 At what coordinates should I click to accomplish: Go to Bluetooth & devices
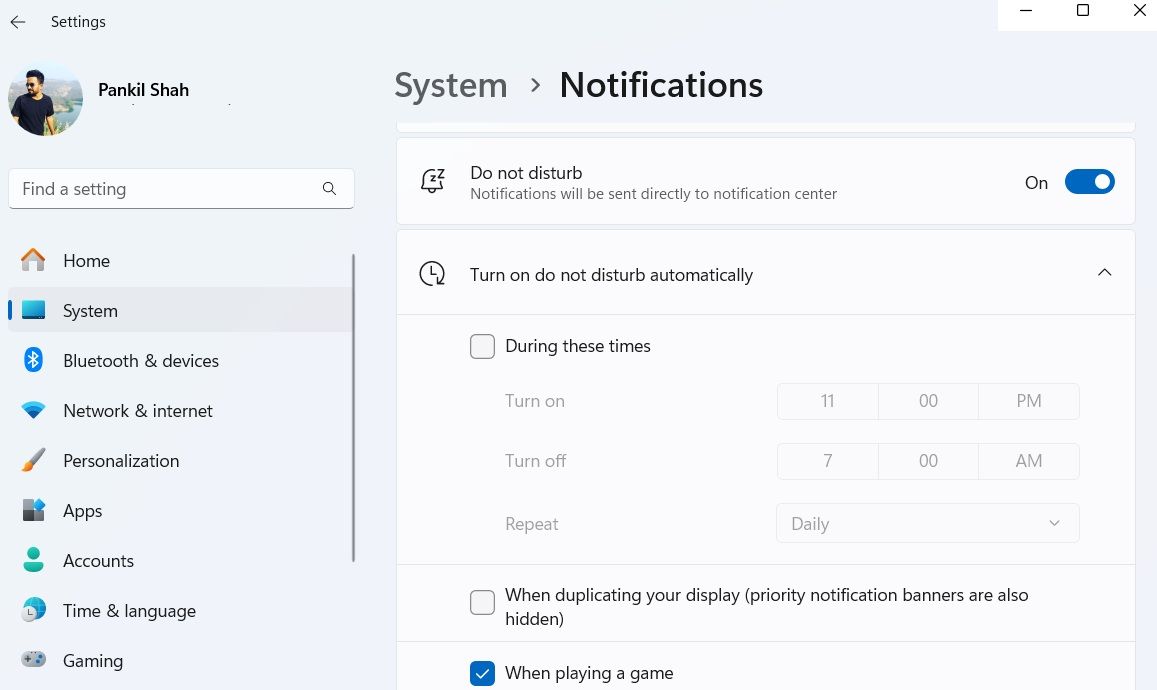pyautogui.click(x=181, y=361)
